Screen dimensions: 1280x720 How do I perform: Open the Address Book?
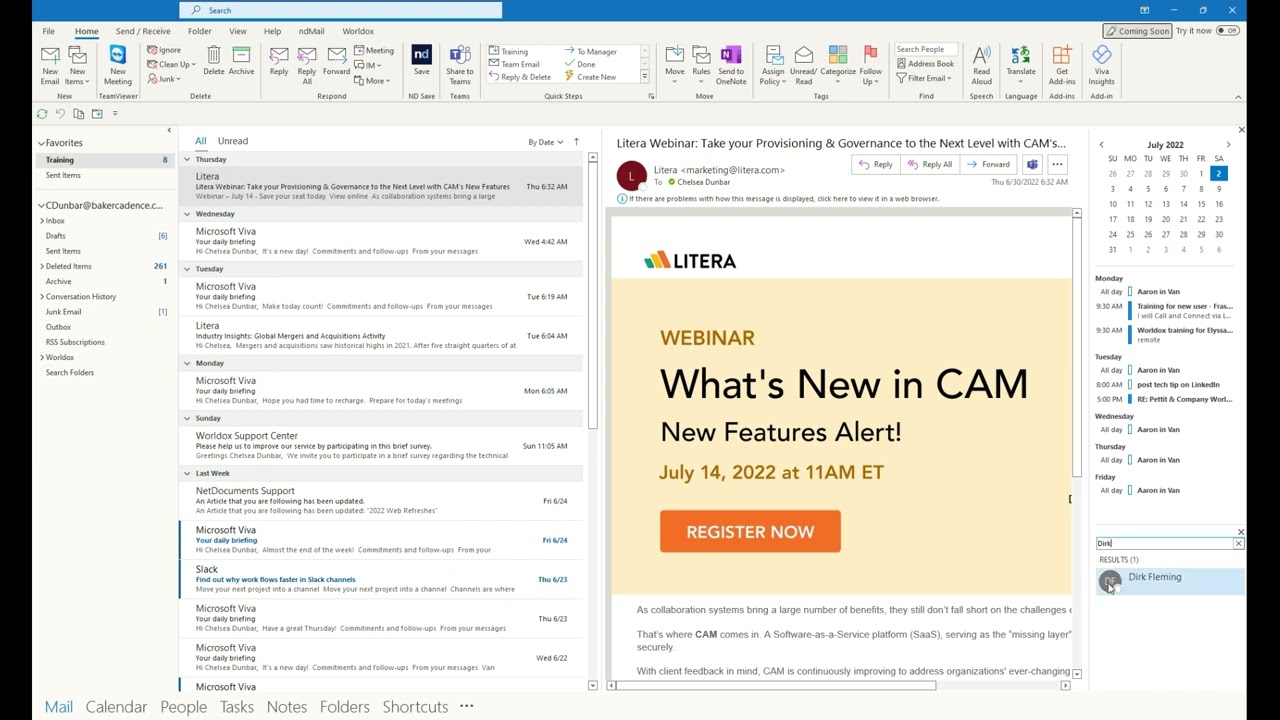pyautogui.click(x=925, y=64)
